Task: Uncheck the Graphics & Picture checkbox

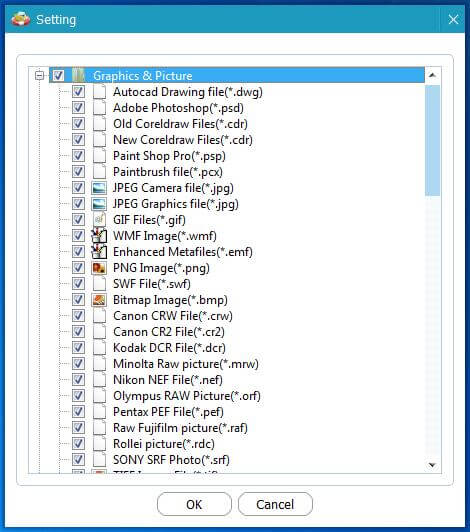Action: coord(58,75)
